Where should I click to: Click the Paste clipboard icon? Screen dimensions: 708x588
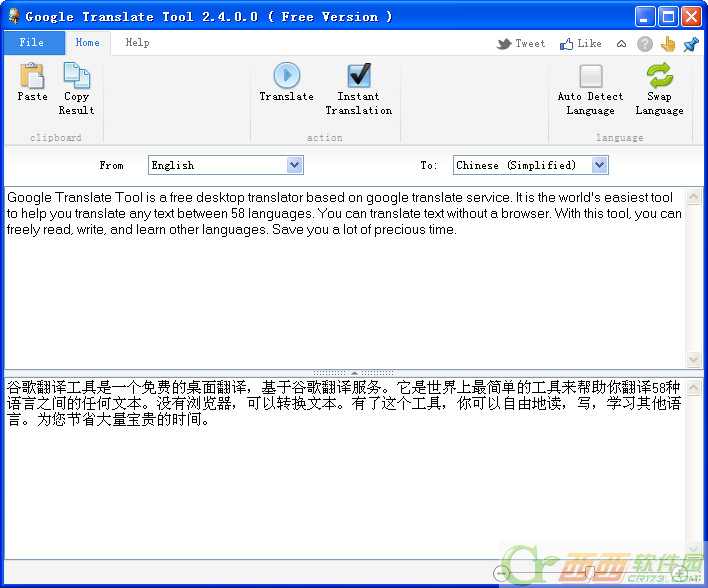point(32,76)
